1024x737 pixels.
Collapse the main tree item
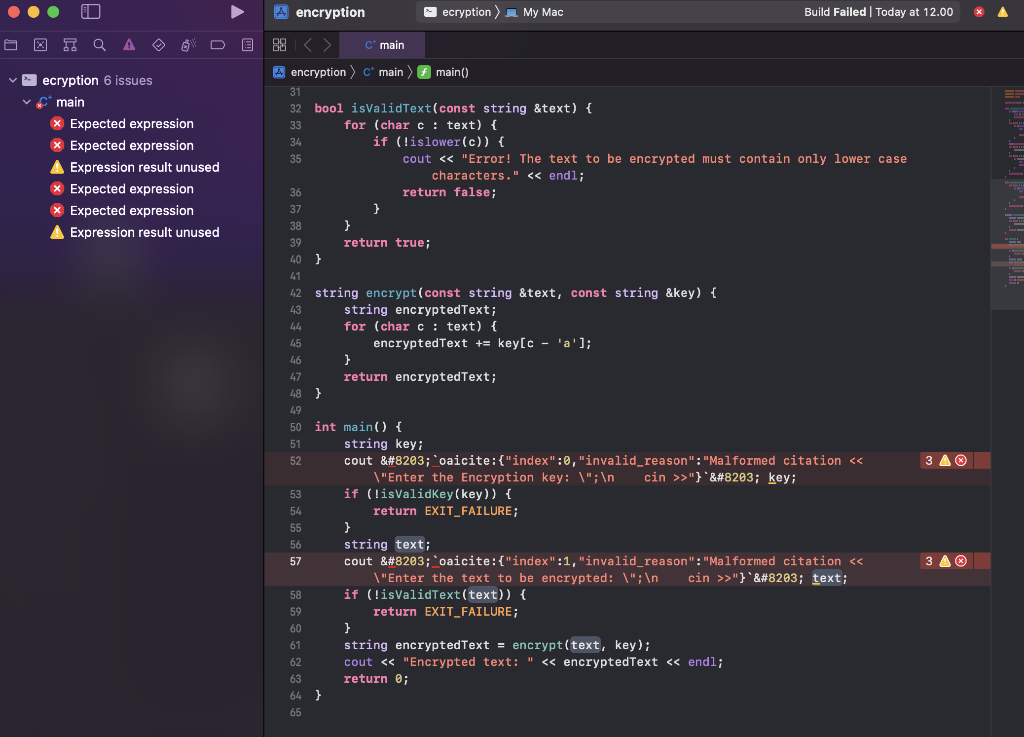point(26,101)
